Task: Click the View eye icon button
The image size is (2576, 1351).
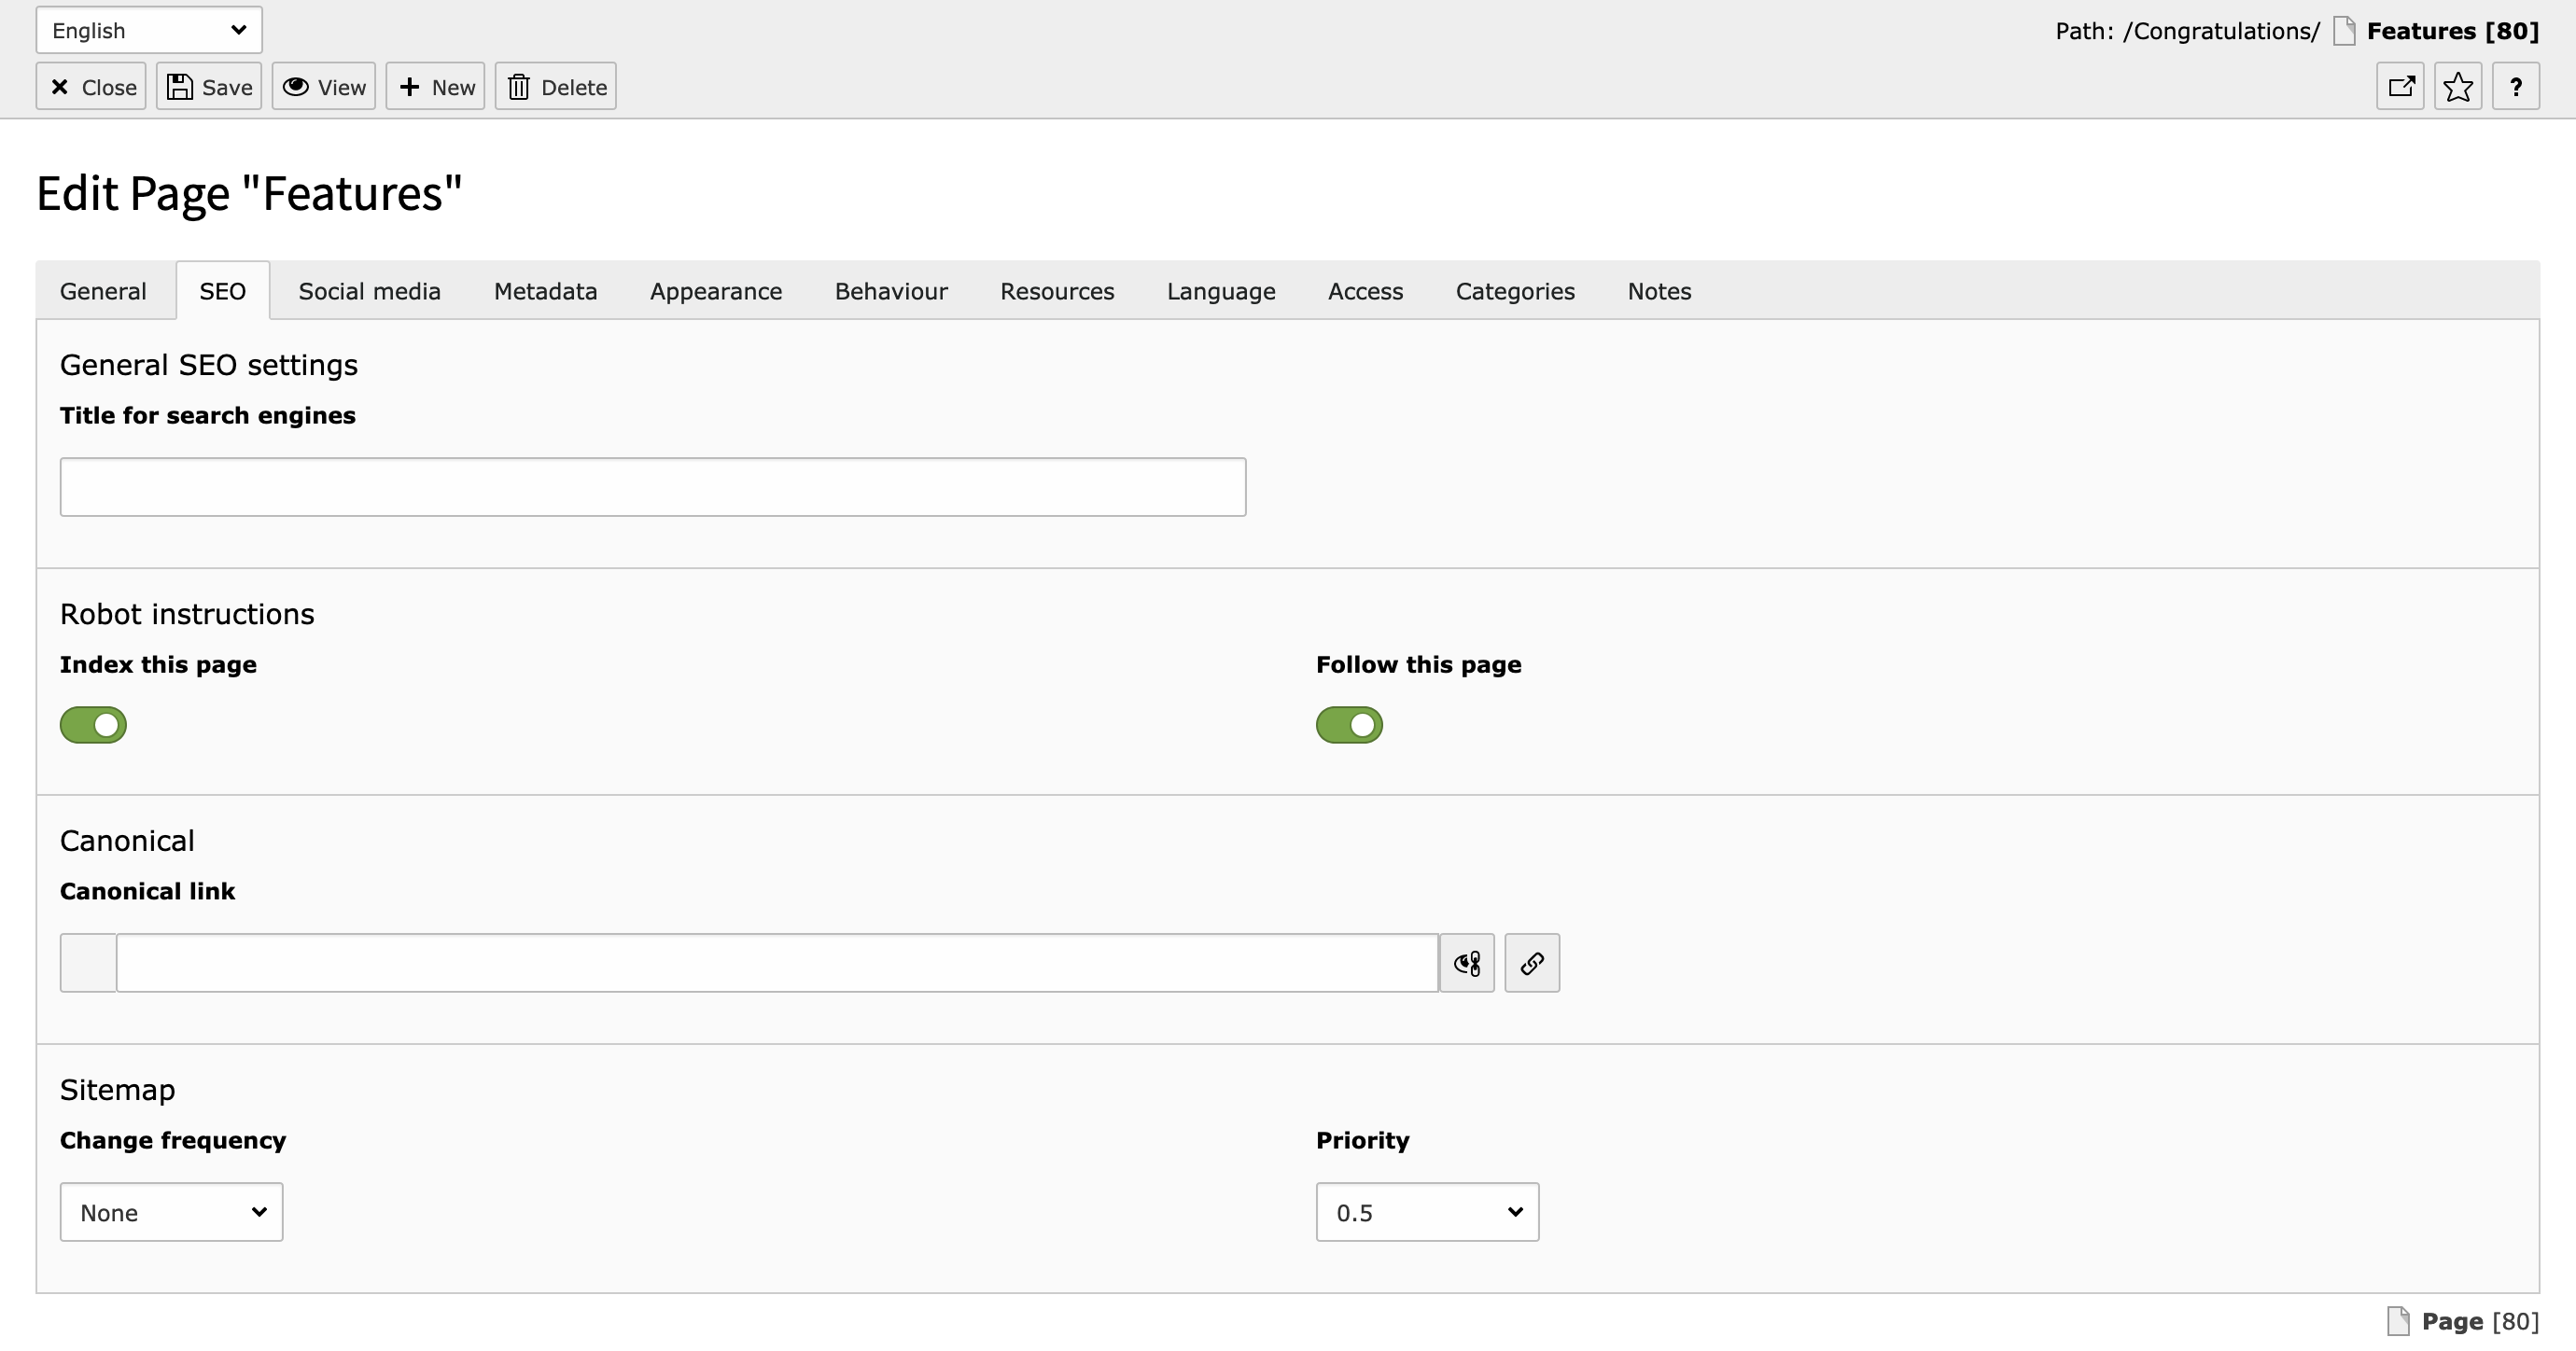Action: tap(324, 87)
